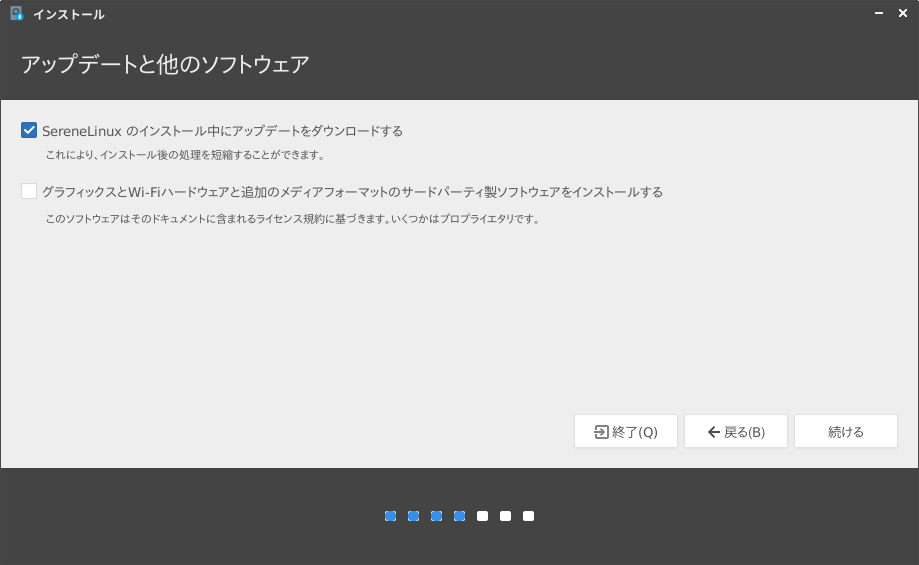Continue with the 続ける button
Screen dimensions: 919x565
[846, 431]
